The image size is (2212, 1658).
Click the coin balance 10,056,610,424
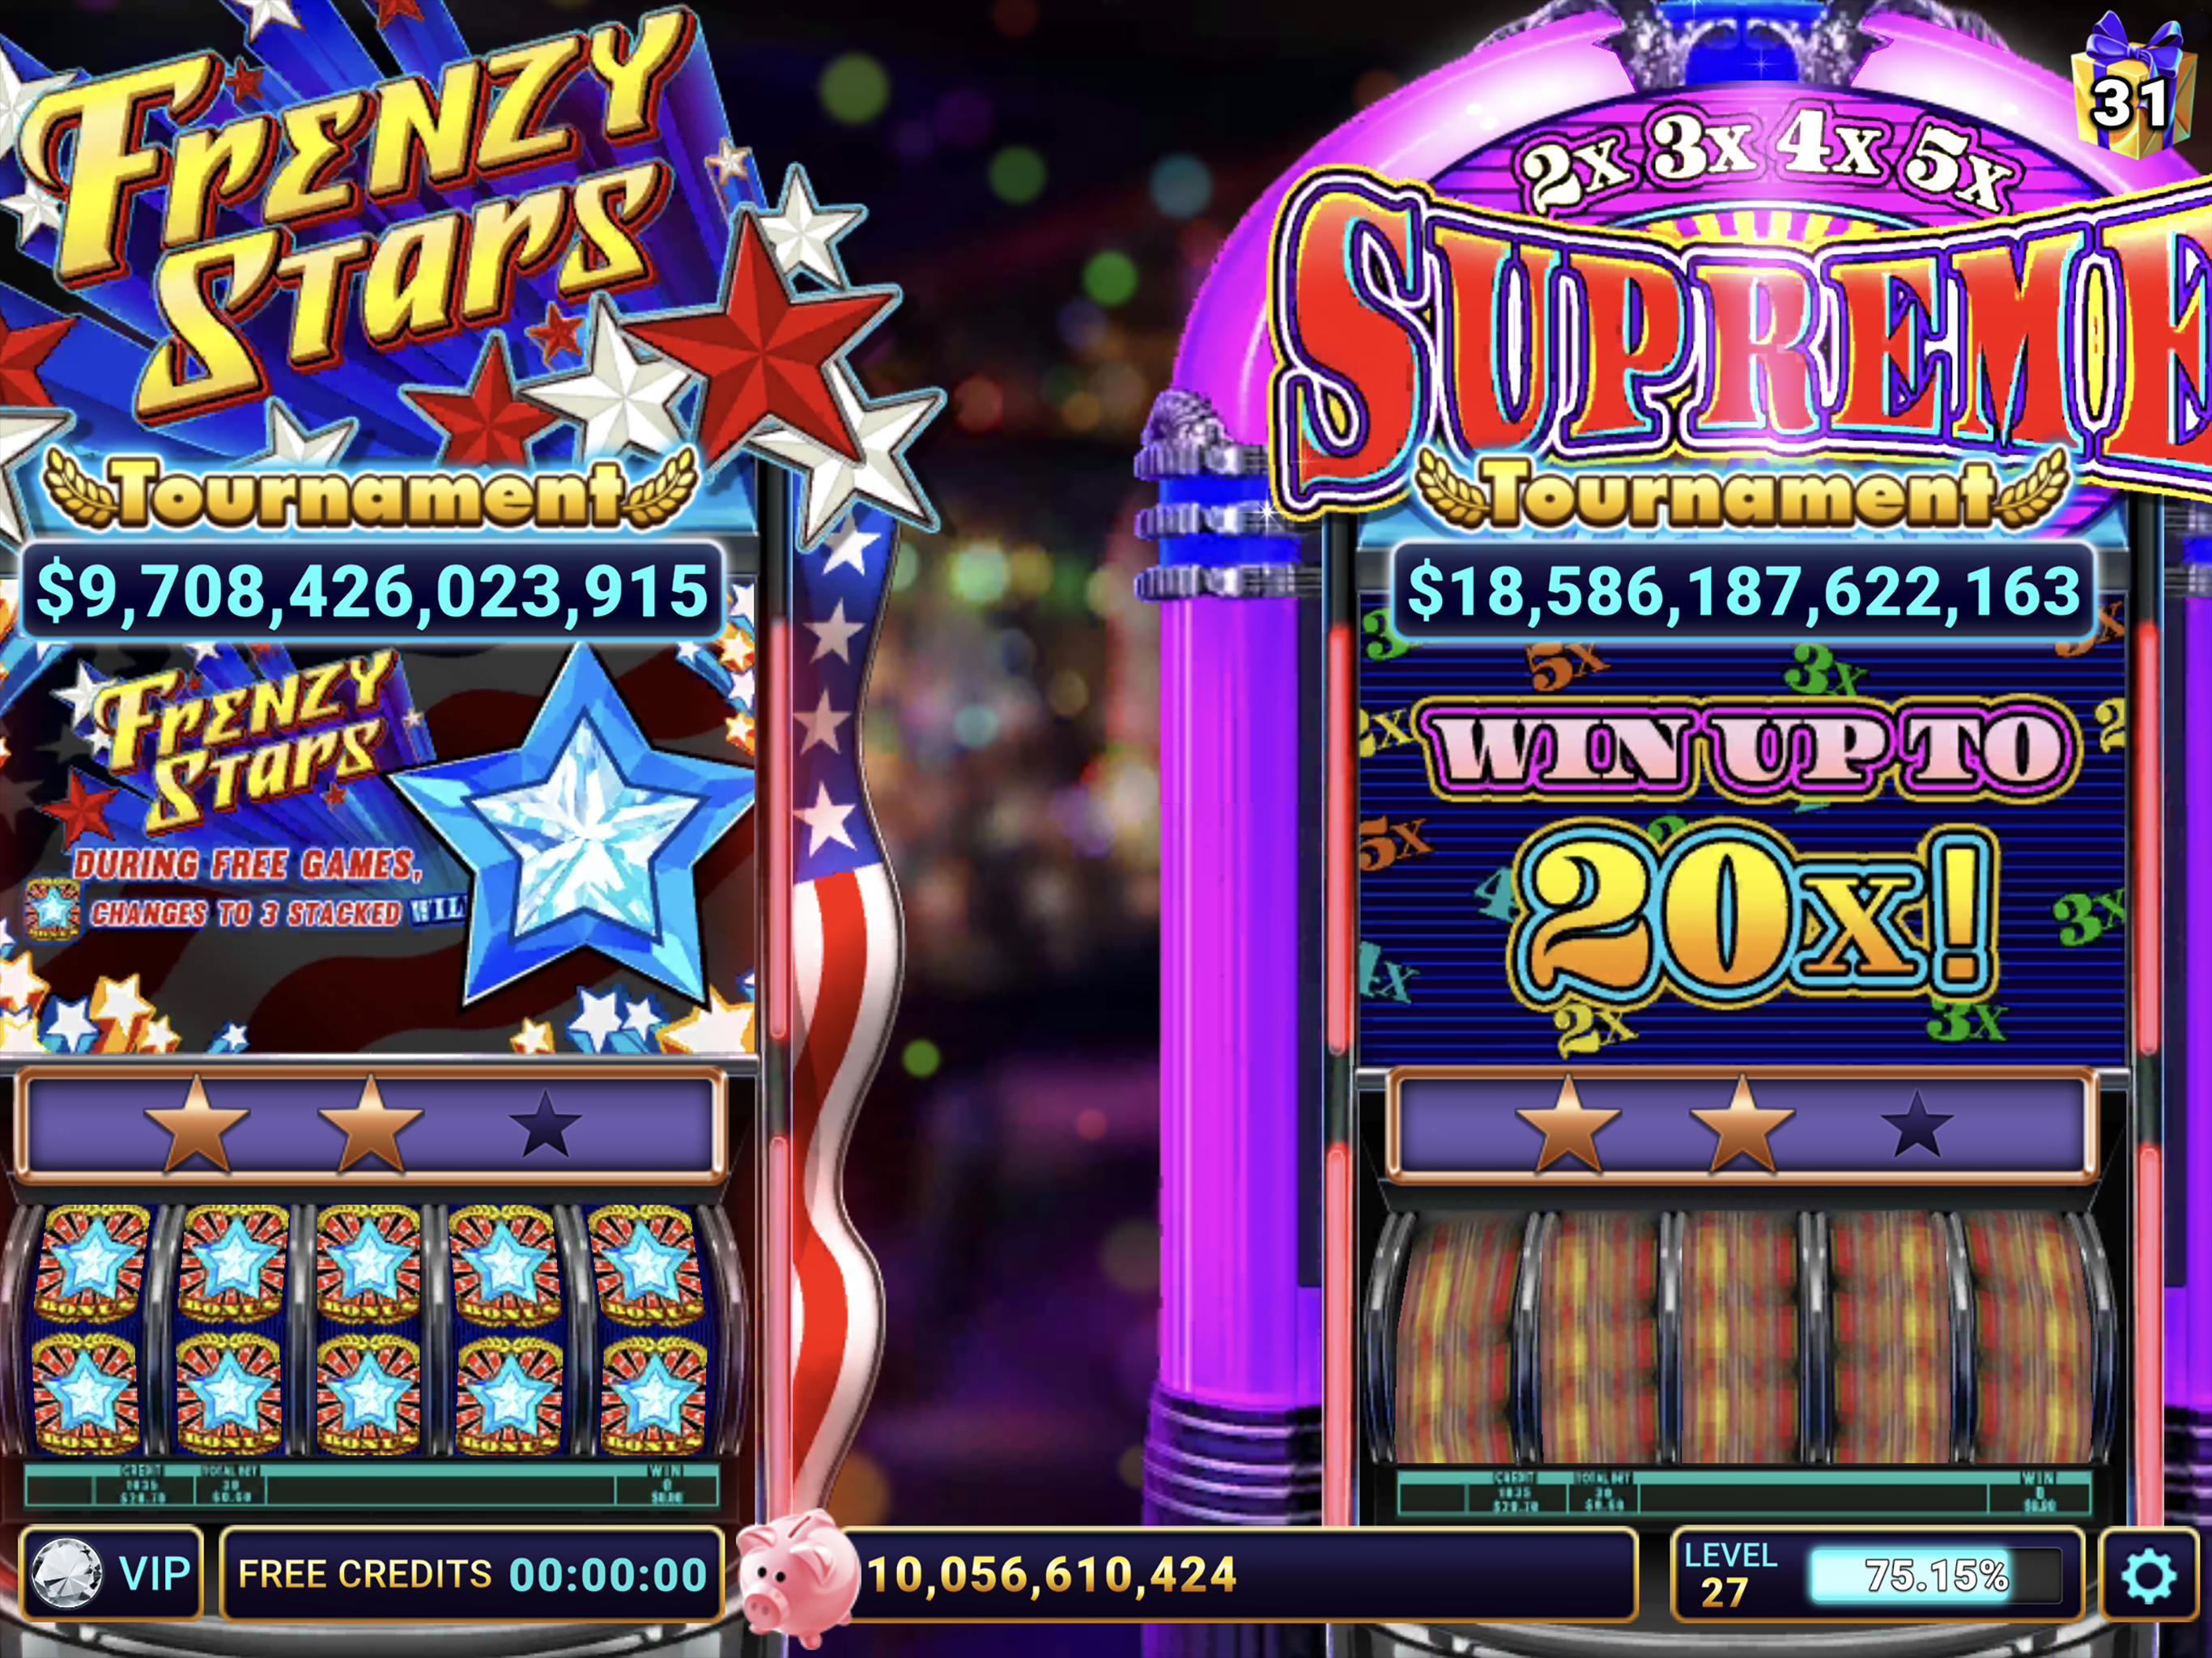tap(1052, 1575)
